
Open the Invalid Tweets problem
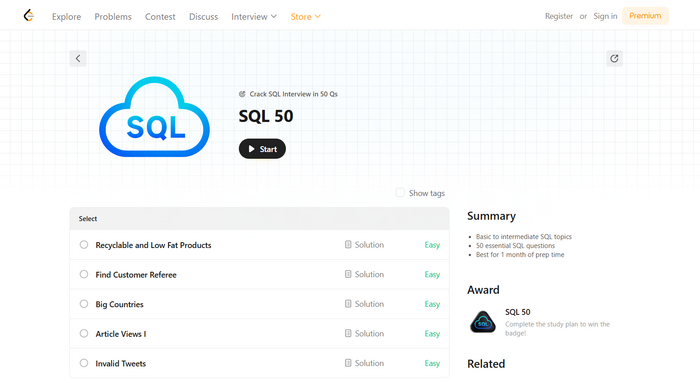(121, 363)
